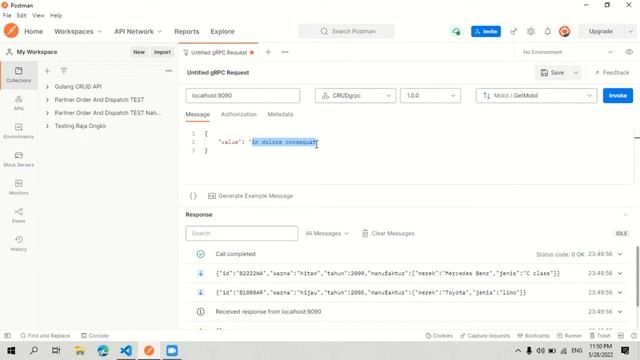Open the 1.0.0 version dropdown

[x=430, y=96]
